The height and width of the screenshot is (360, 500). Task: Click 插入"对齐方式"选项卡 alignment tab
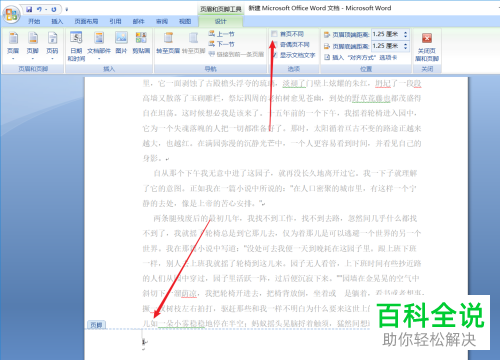coord(361,58)
